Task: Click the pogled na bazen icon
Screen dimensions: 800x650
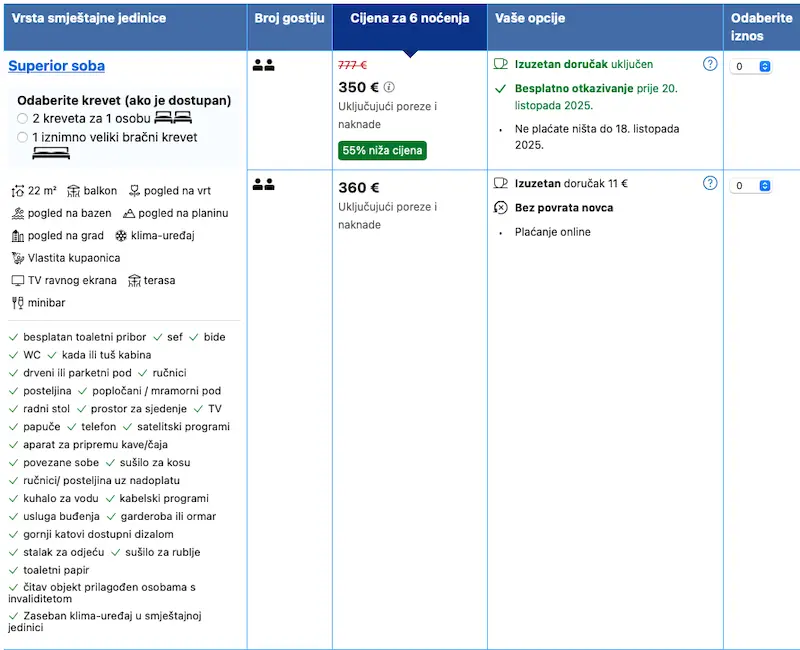Action: (x=18, y=213)
